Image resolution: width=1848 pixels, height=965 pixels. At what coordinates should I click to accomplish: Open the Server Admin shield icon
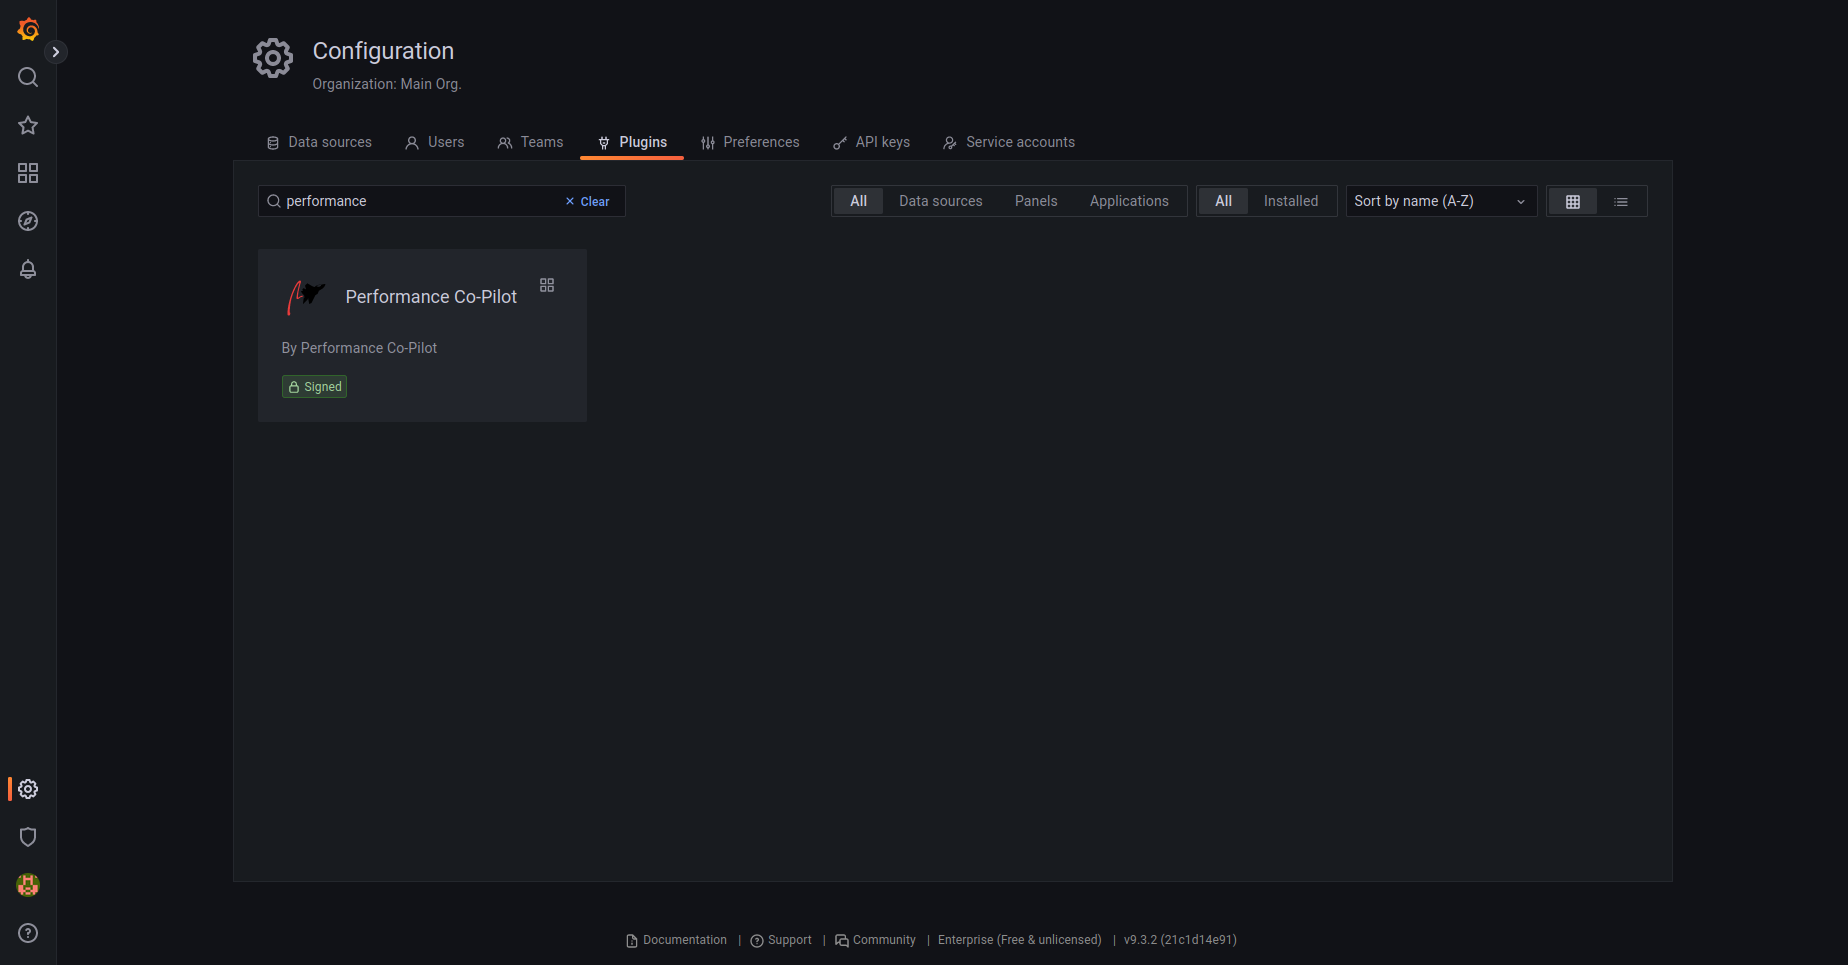tap(28, 837)
